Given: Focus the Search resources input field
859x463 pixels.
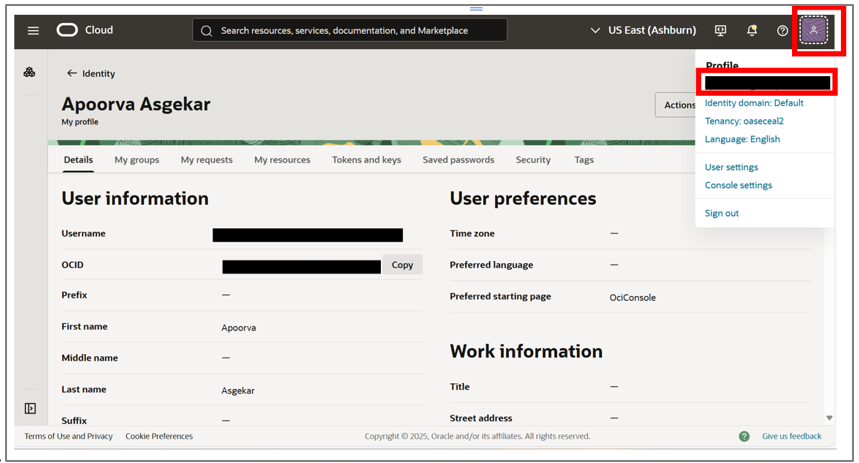Looking at the screenshot, I should click(x=350, y=31).
